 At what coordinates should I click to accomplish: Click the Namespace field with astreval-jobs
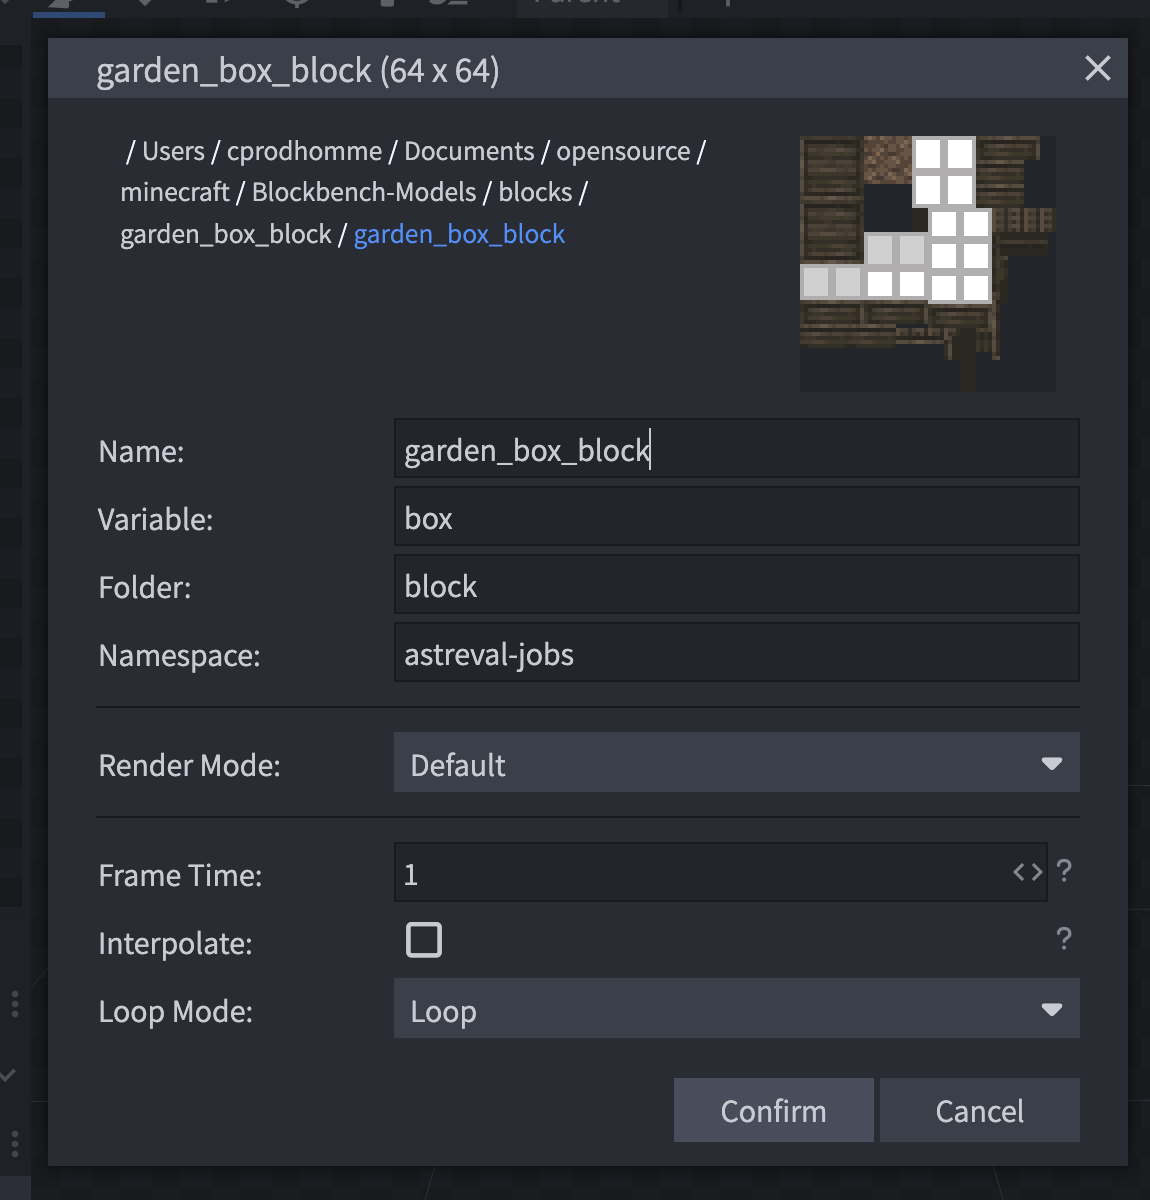point(736,654)
